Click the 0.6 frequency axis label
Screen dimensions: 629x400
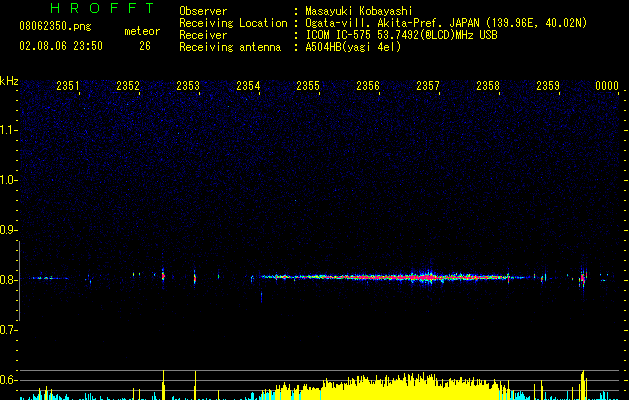pyautogui.click(x=8, y=380)
